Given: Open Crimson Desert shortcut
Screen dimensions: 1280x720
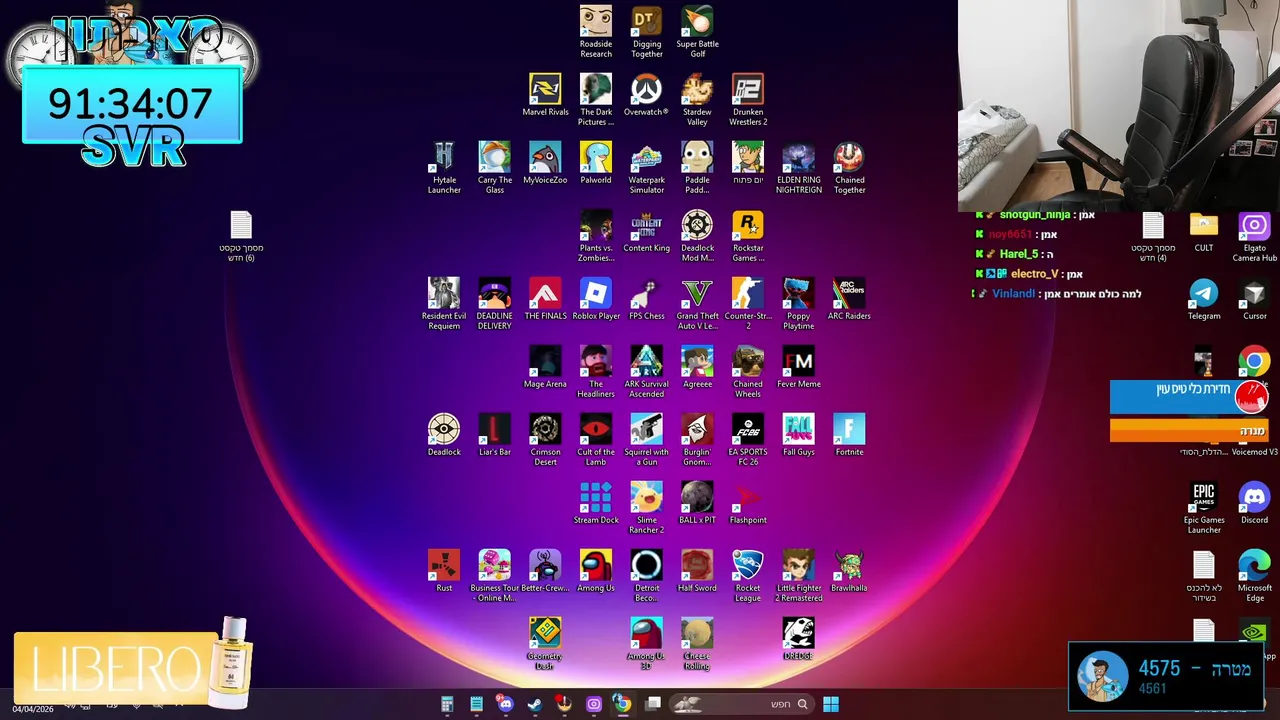Looking at the screenshot, I should coord(545,440).
